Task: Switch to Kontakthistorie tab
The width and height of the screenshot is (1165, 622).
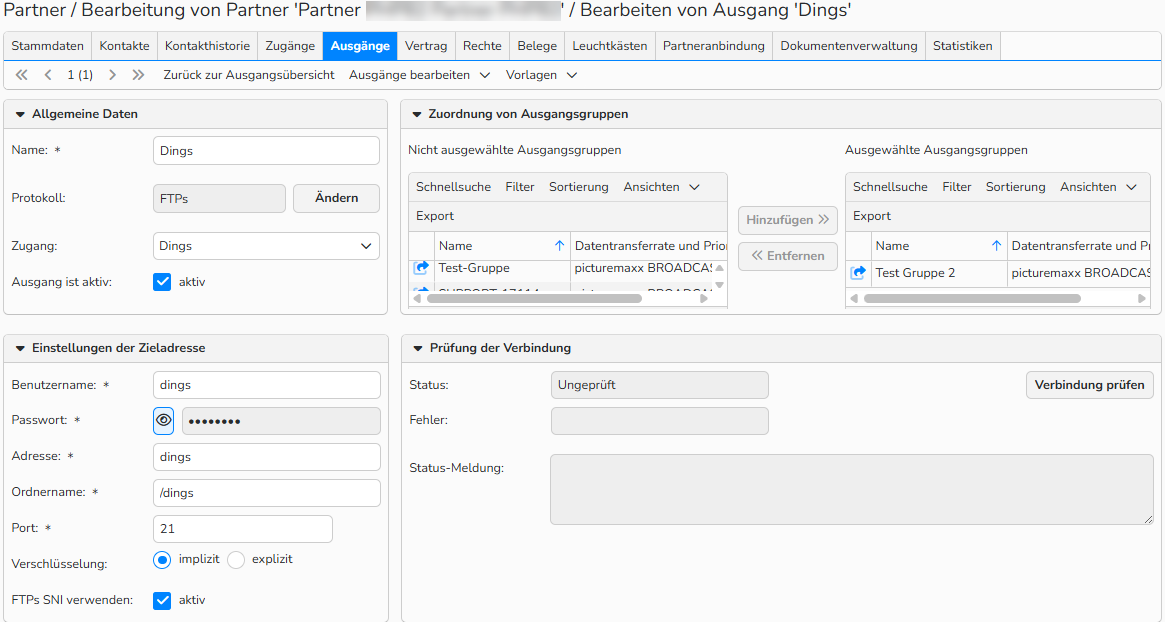Action: click(207, 46)
